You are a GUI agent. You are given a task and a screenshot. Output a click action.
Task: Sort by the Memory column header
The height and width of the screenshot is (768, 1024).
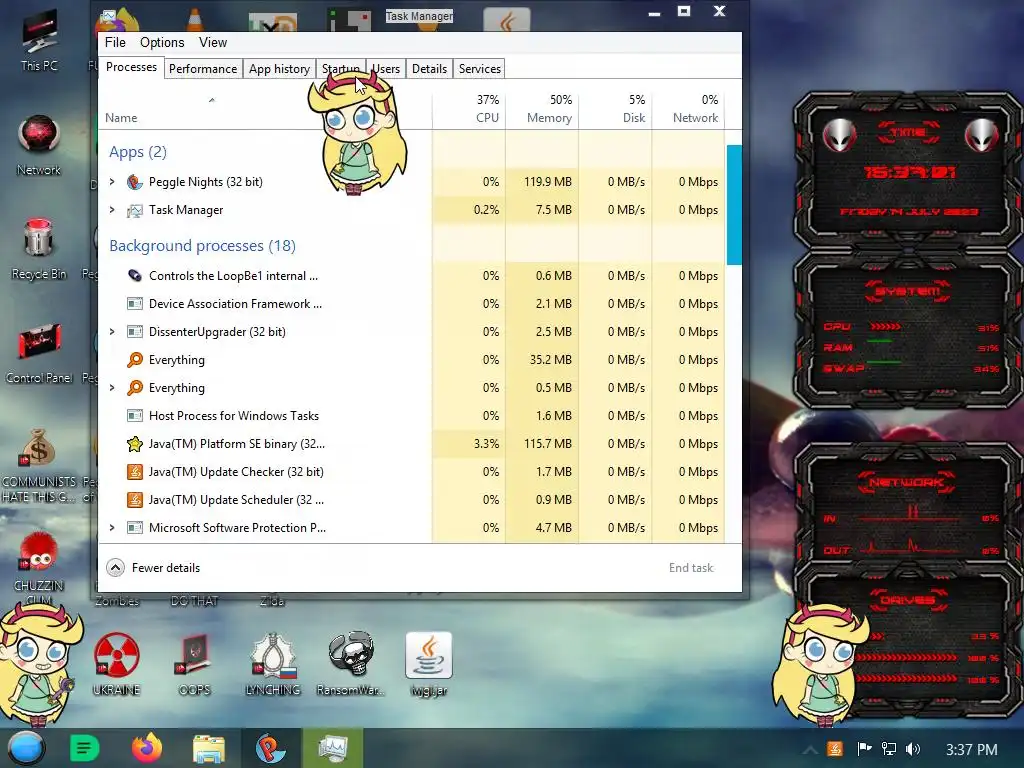pyautogui.click(x=542, y=109)
